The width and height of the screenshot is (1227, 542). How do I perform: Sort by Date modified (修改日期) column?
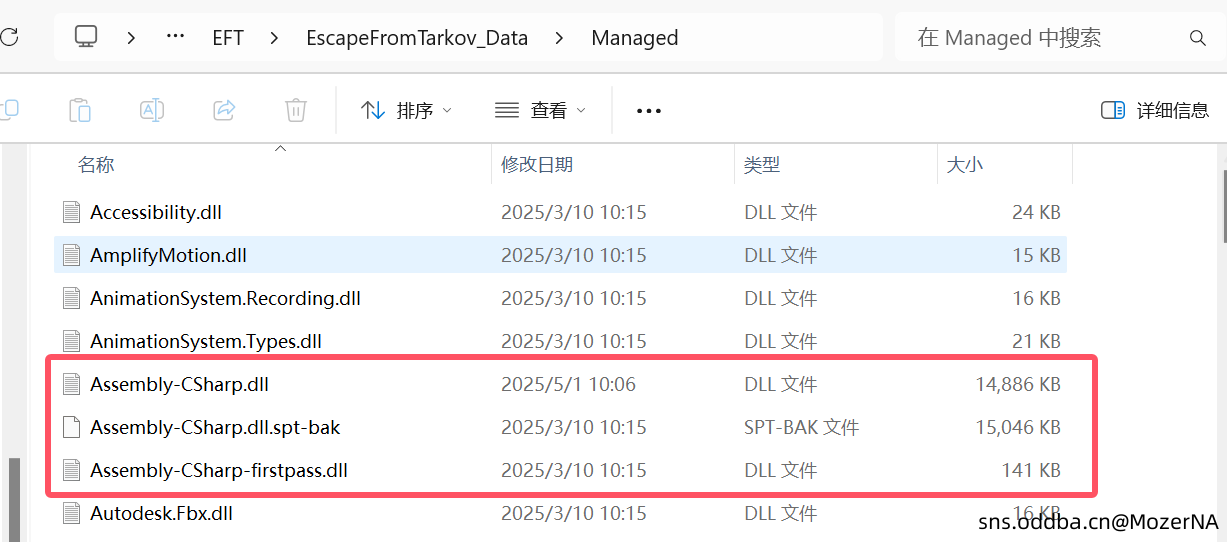[x=537, y=165]
